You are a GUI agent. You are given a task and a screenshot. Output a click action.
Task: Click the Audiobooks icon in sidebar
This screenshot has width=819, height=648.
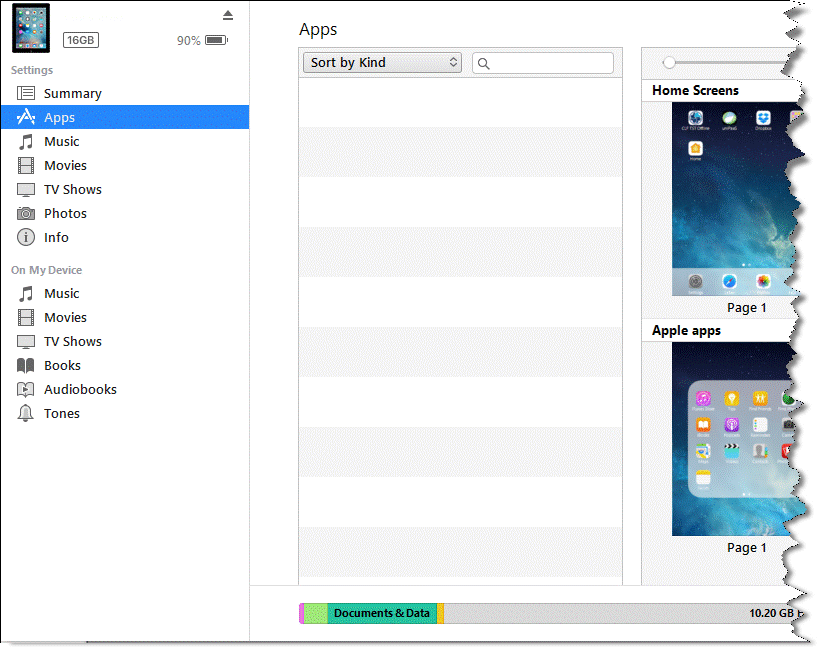pyautogui.click(x=26, y=389)
